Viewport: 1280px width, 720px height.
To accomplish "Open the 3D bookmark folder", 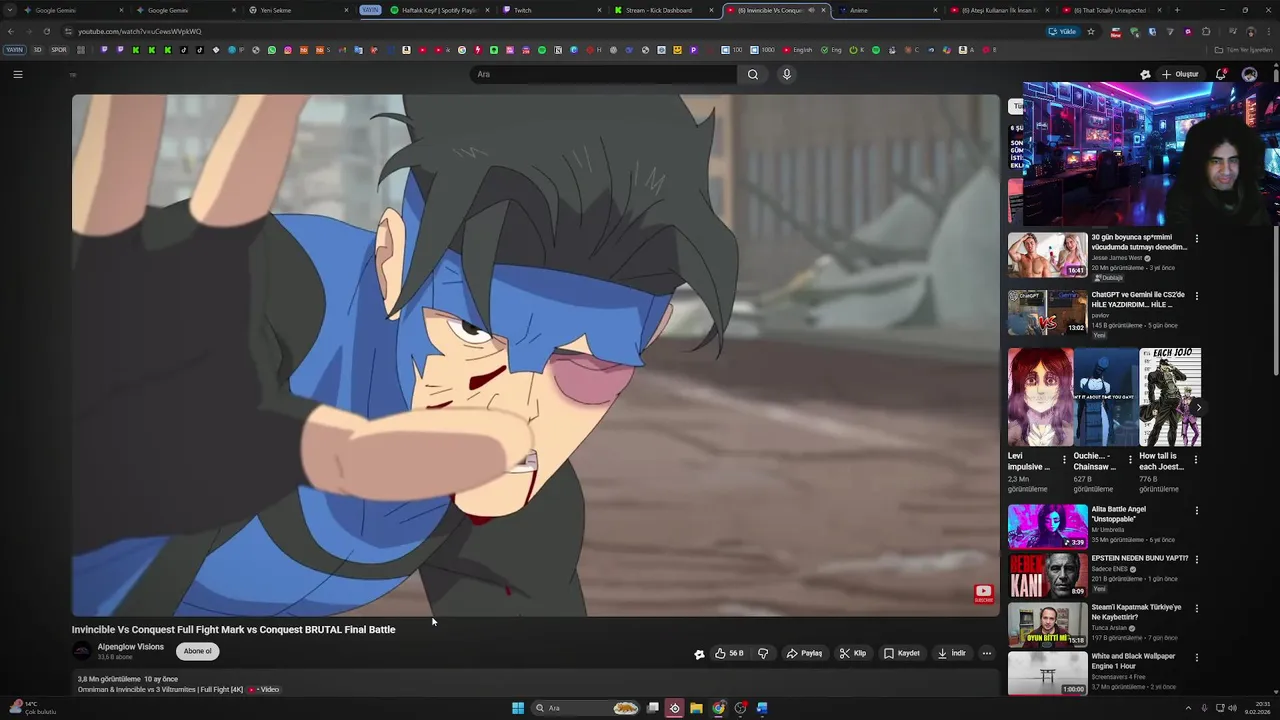I will point(38,49).
